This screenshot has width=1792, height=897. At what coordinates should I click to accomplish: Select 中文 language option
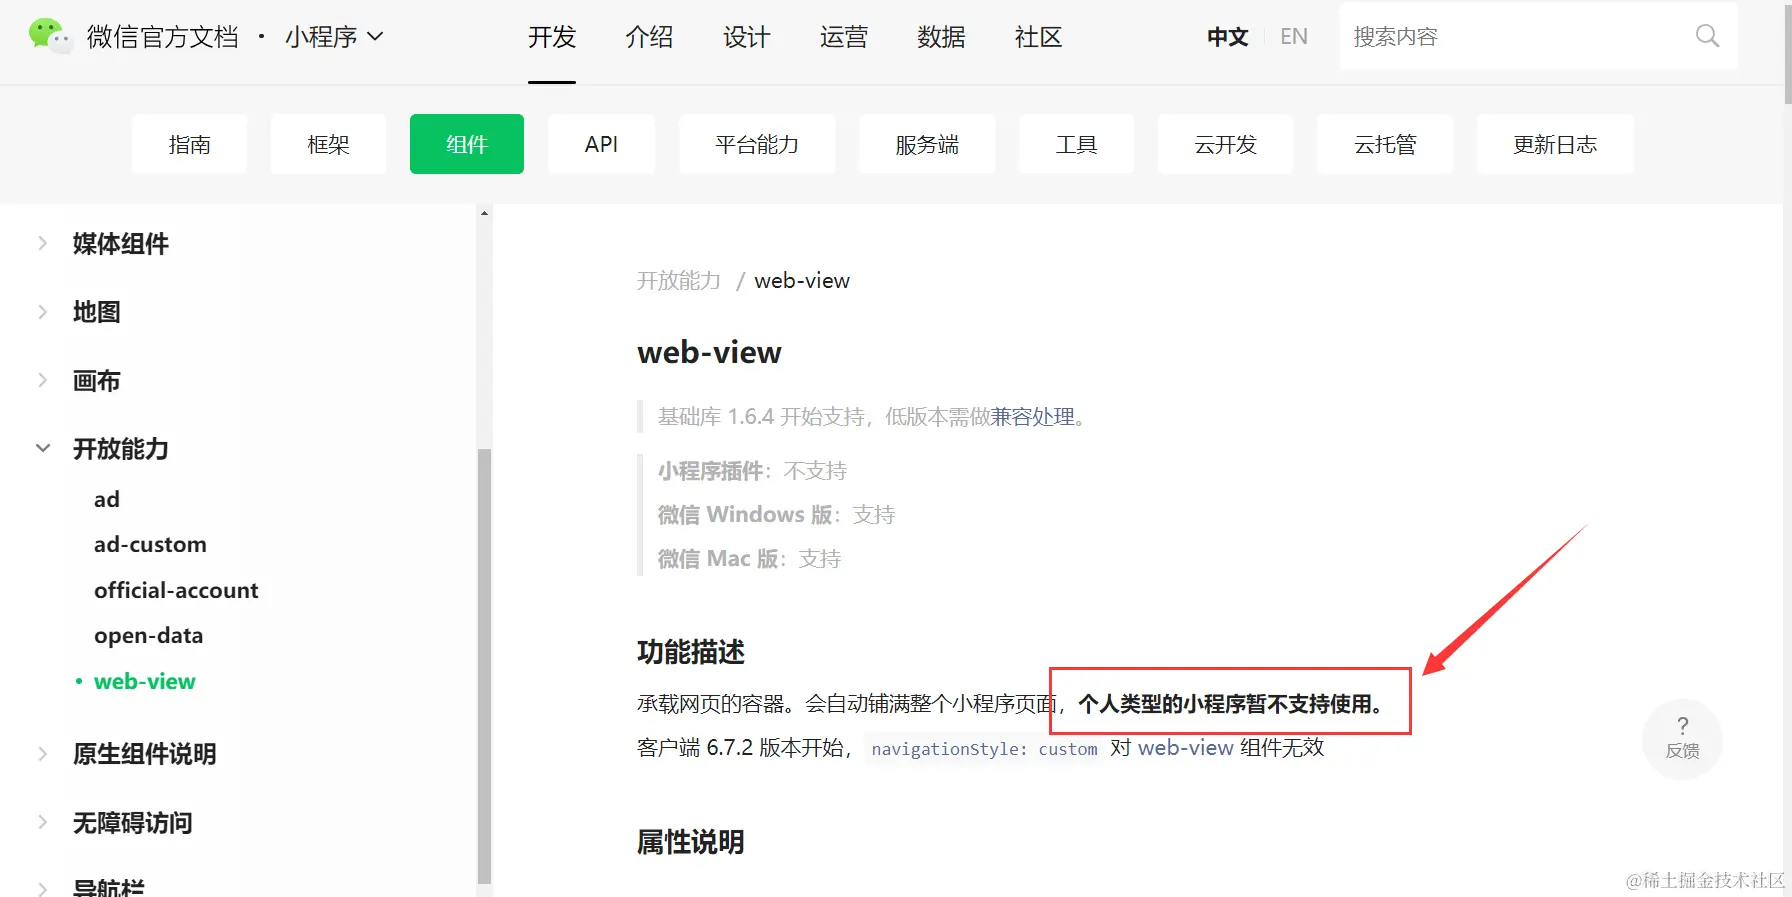[x=1227, y=37]
